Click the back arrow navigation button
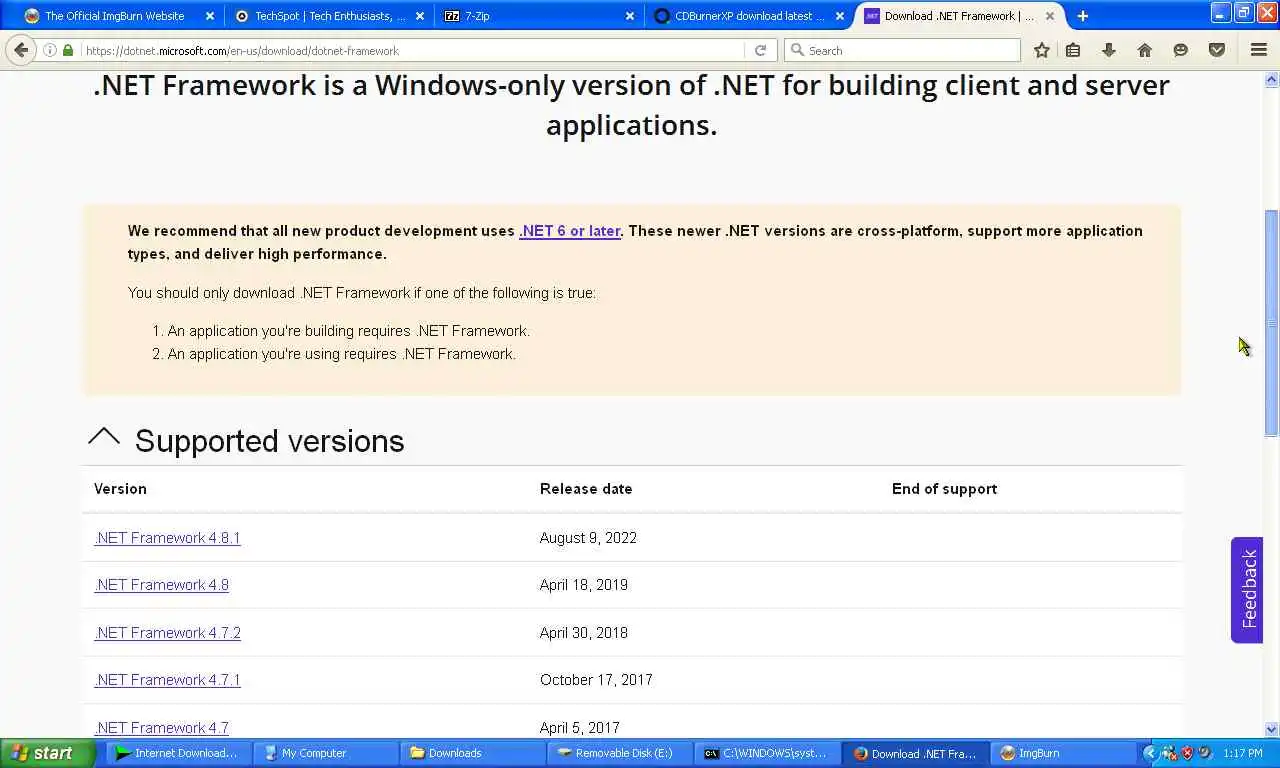The width and height of the screenshot is (1280, 768). pos(21,50)
